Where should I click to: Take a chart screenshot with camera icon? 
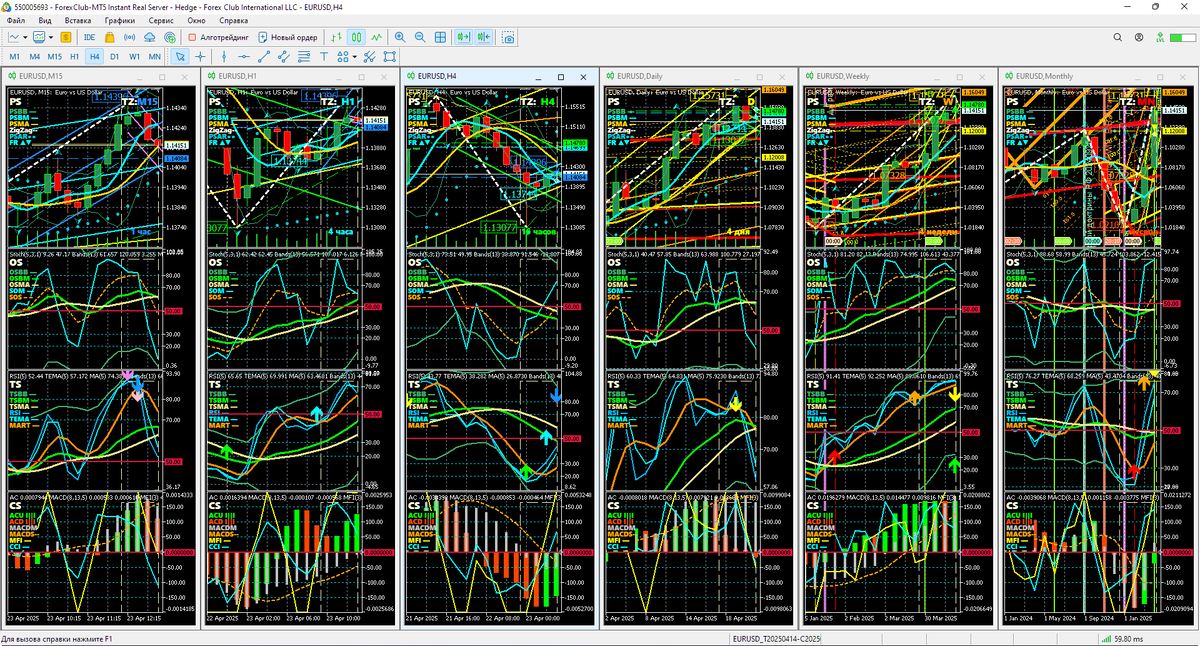tap(508, 37)
